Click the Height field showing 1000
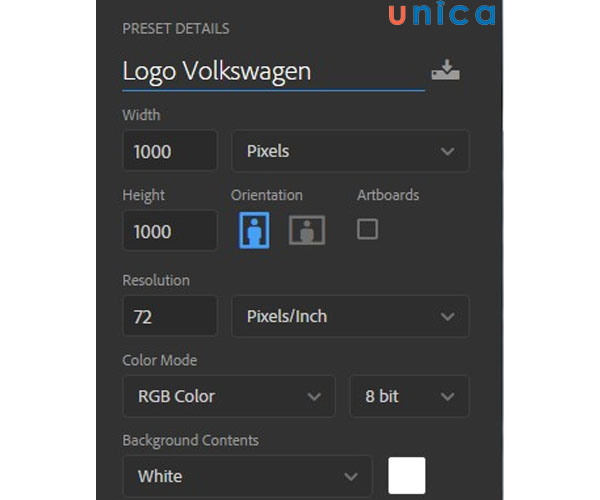The width and height of the screenshot is (600, 500). point(169,231)
